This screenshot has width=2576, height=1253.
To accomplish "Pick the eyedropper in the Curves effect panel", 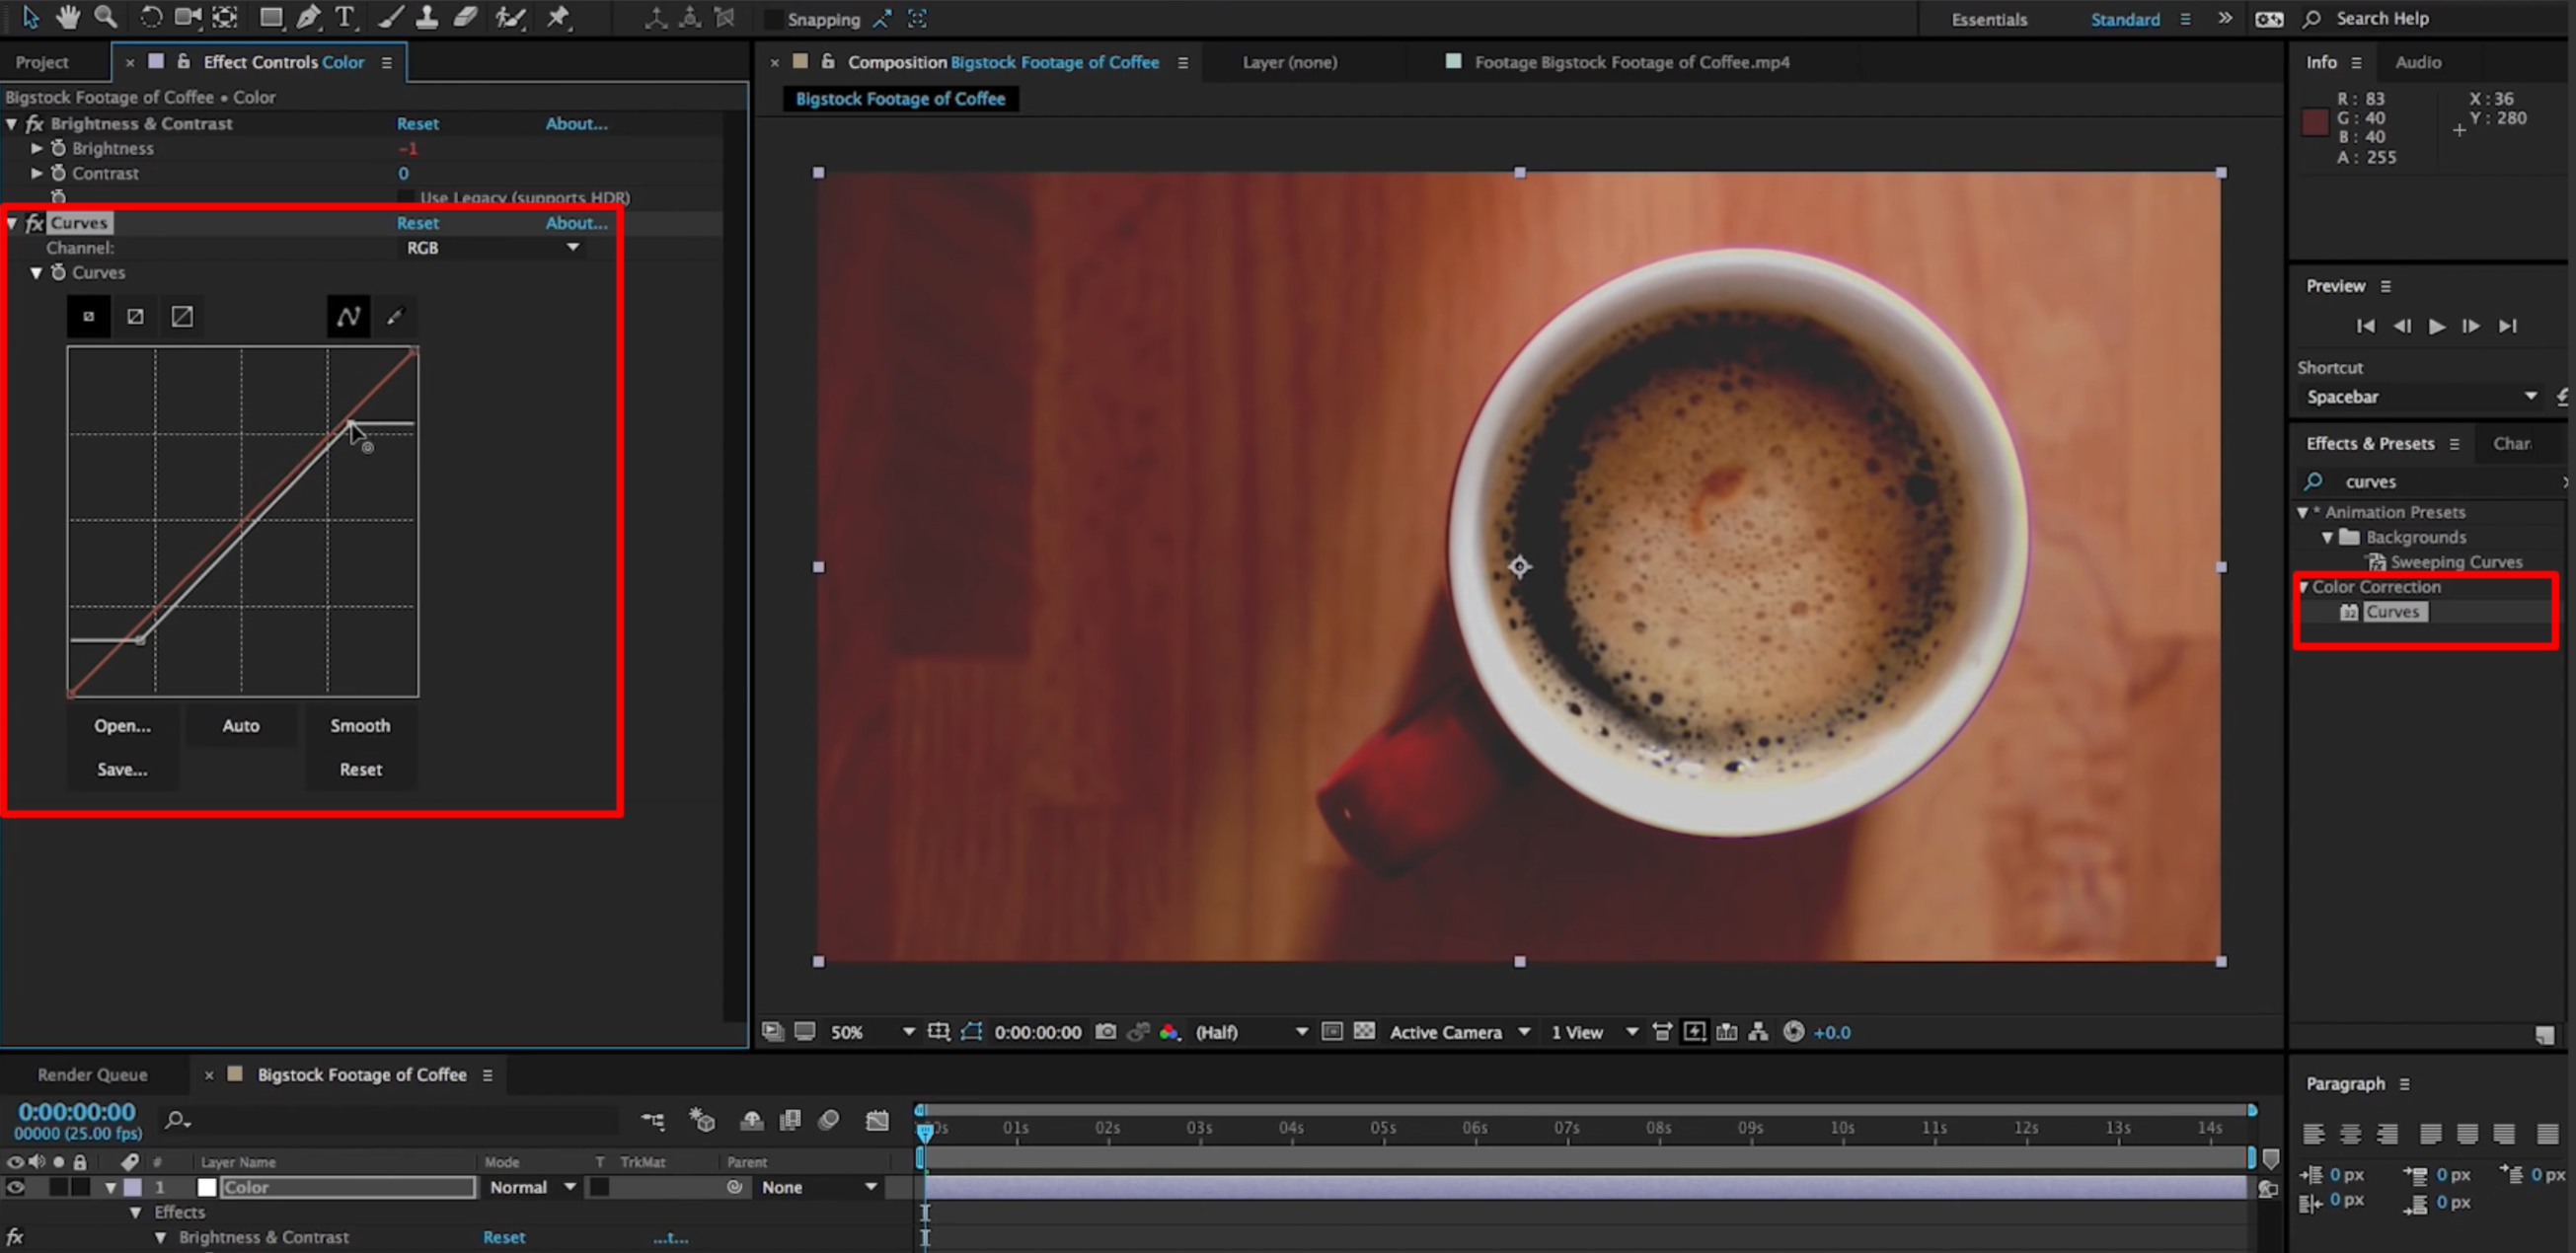I will [395, 316].
